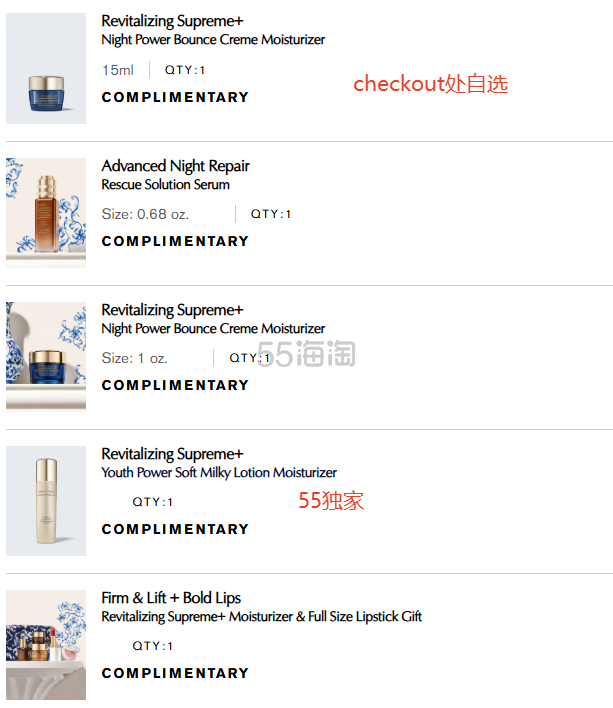Select the 1 oz. Night Power Bounce Creme image
Image resolution: width=613 pixels, height=708 pixels.
pyautogui.click(x=46, y=357)
